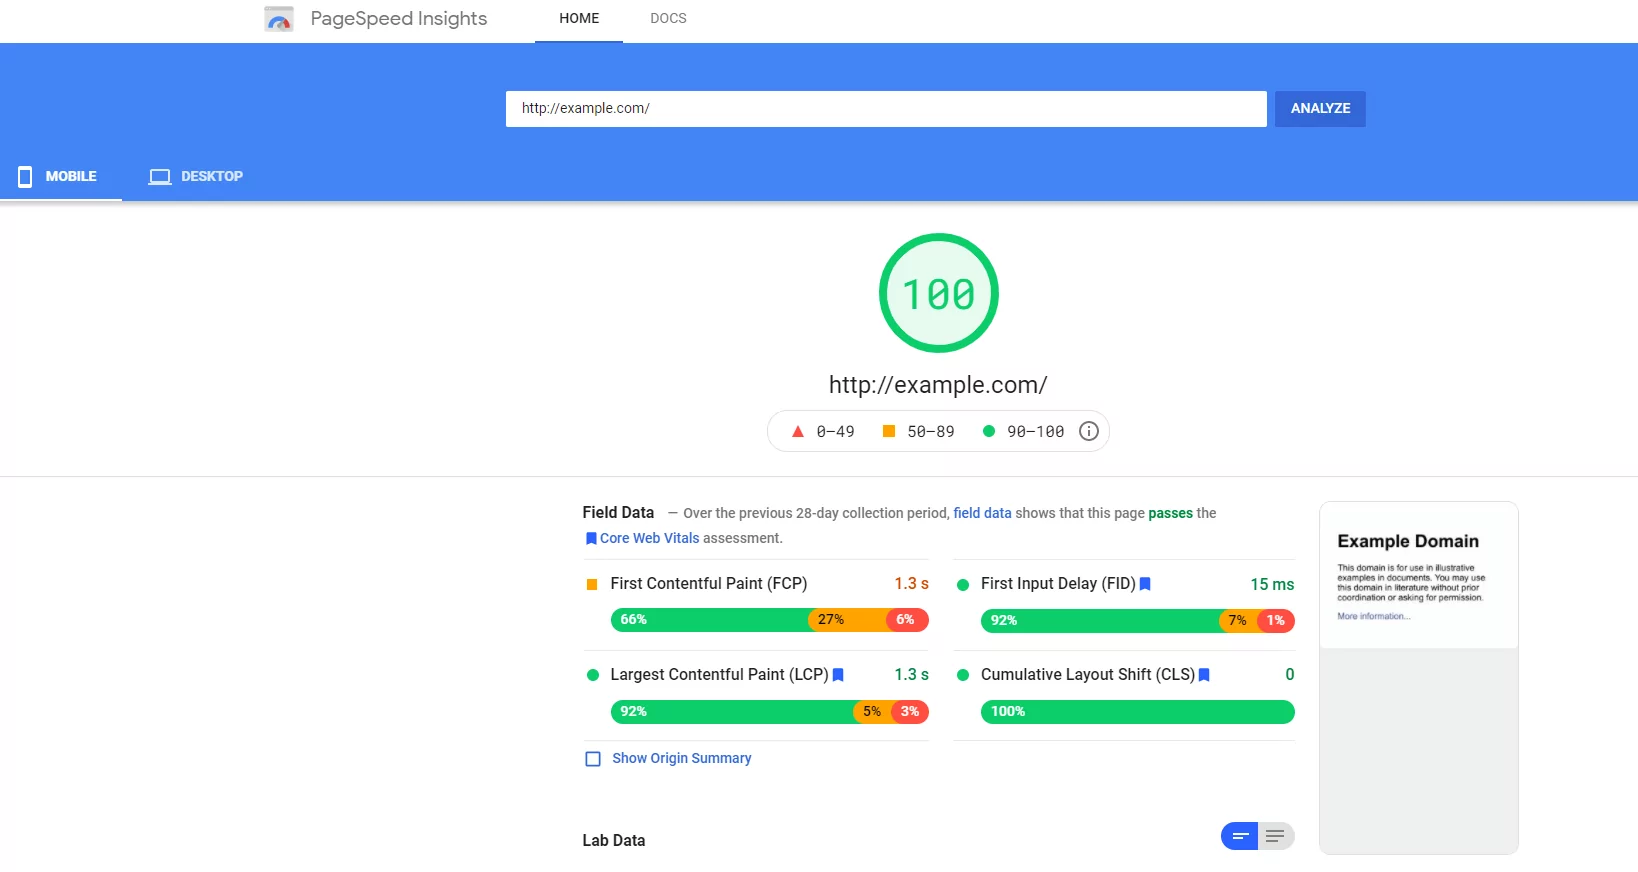Click the bookmark icon next to First Input Delay
This screenshot has height=872, width=1638.
[1145, 584]
